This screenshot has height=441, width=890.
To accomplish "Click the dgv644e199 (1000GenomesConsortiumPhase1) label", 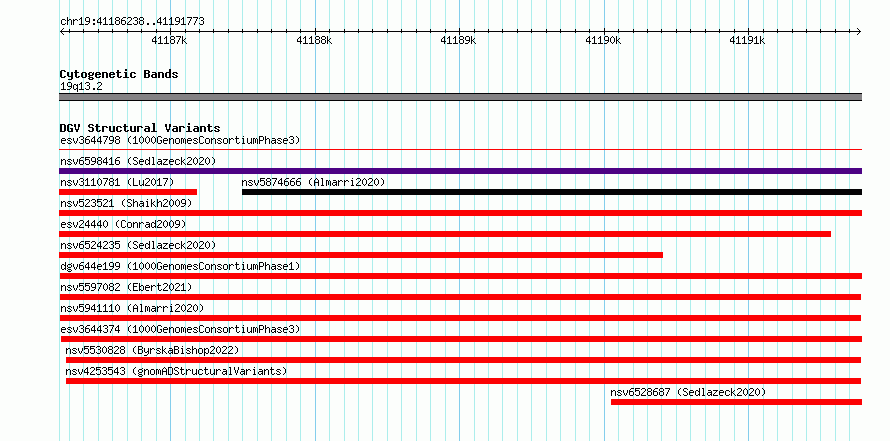I will [x=180, y=266].
